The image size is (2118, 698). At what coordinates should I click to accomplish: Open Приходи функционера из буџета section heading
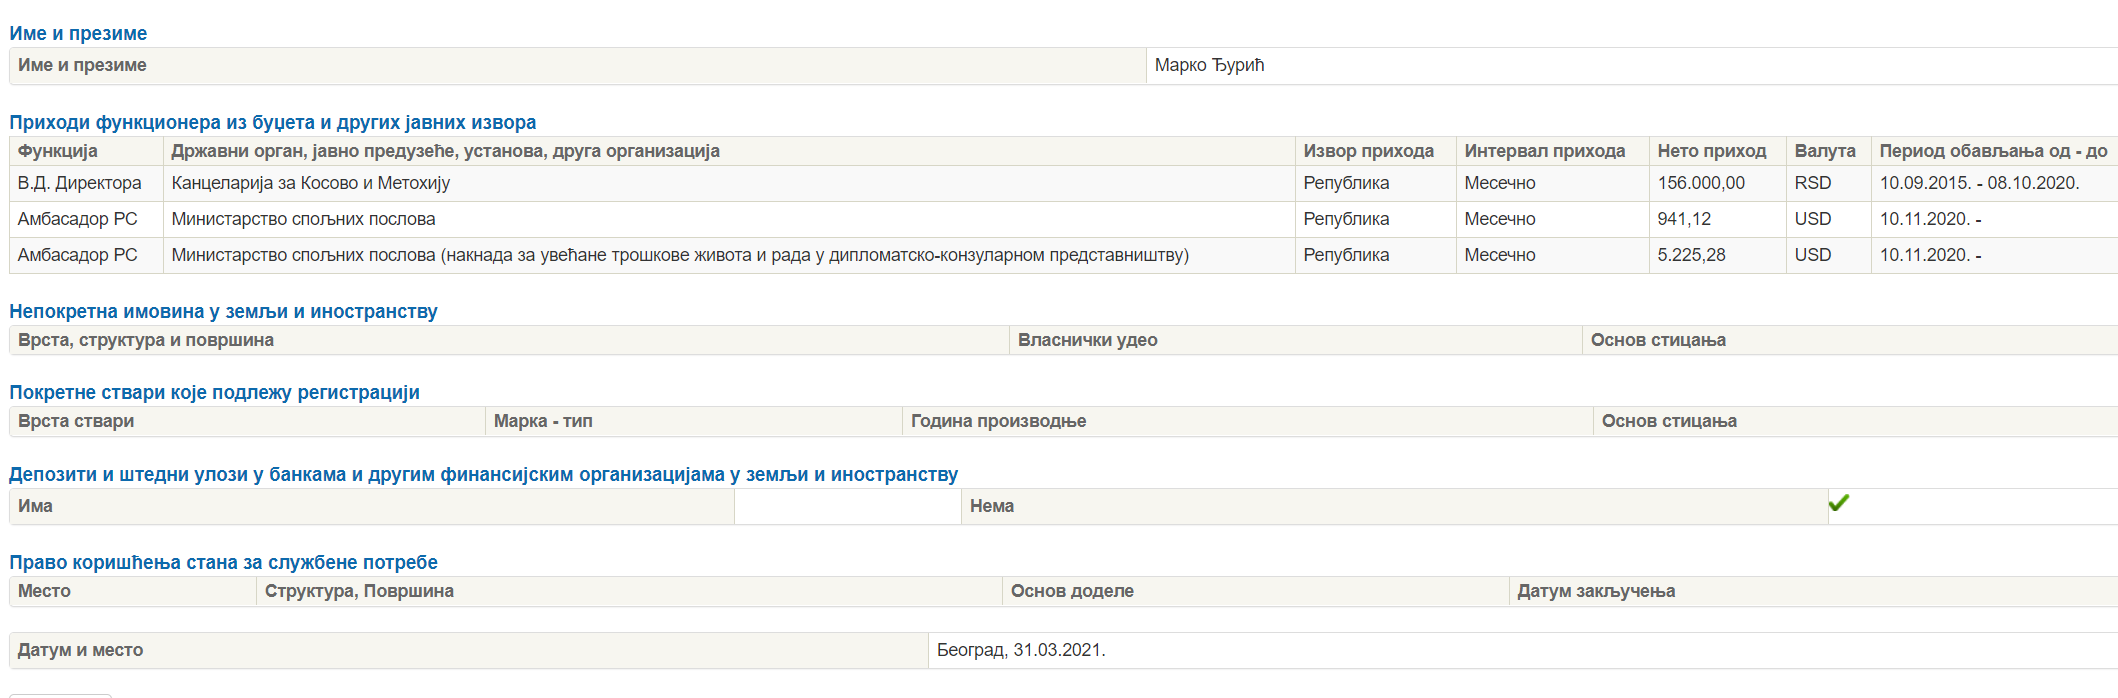click(x=272, y=122)
